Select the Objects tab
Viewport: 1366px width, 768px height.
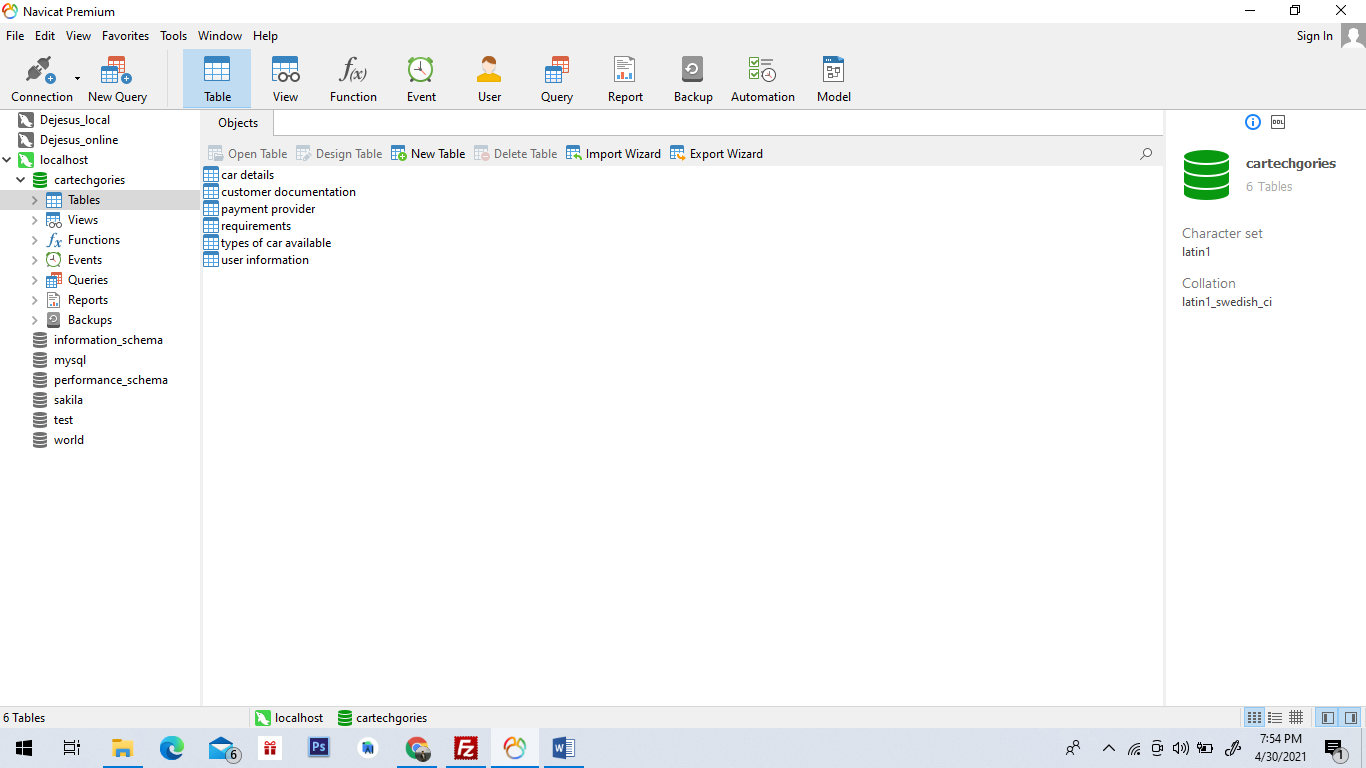(238, 123)
